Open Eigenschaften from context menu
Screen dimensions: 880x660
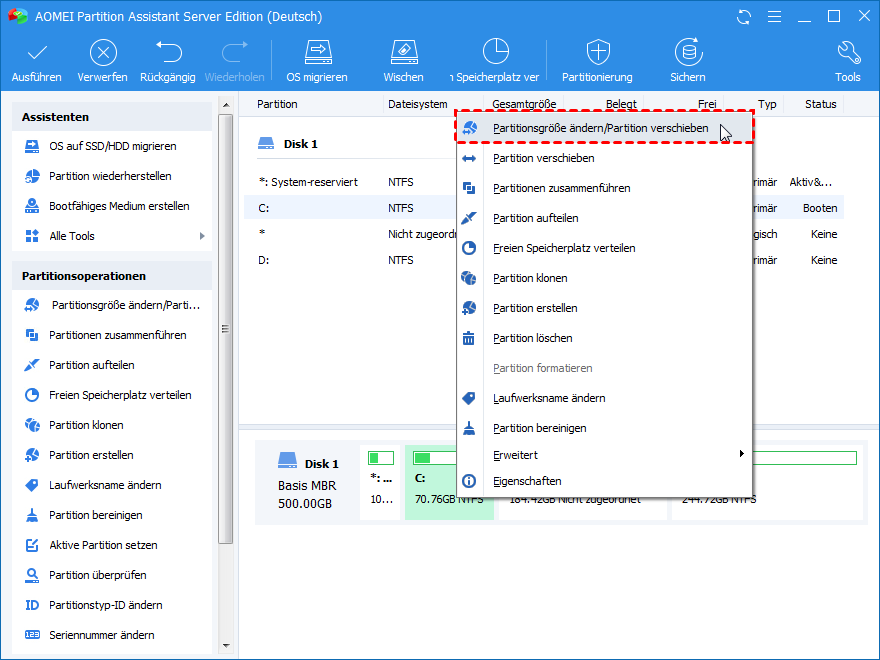604,482
